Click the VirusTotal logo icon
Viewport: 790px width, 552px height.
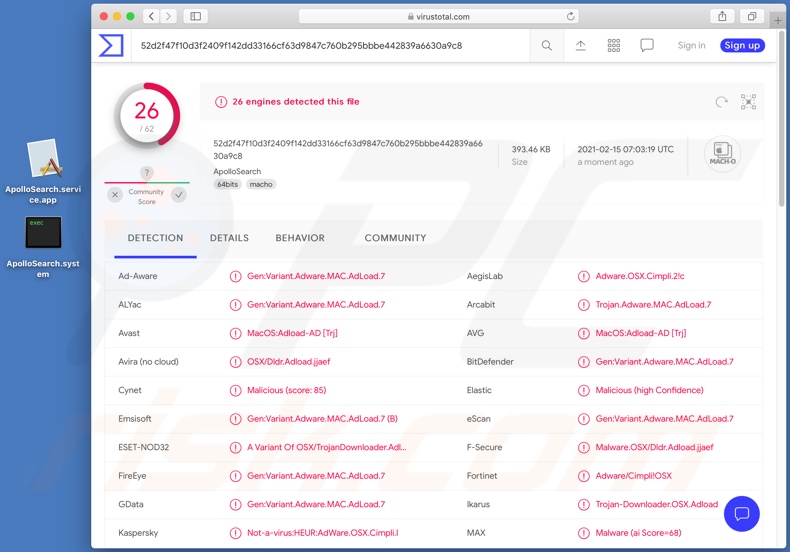click(x=110, y=45)
